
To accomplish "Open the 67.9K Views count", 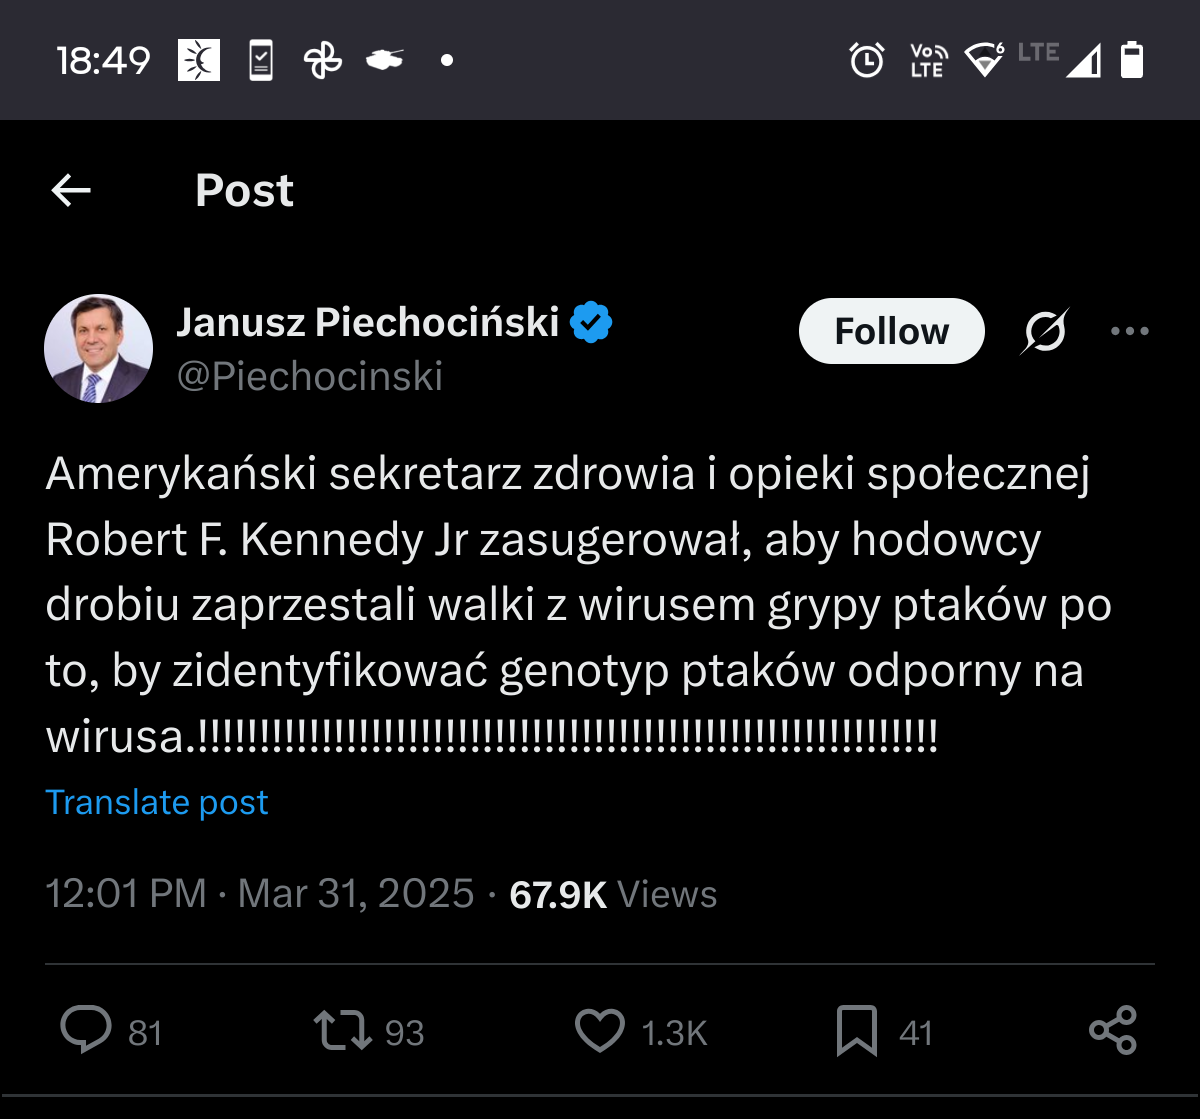I will tap(613, 894).
